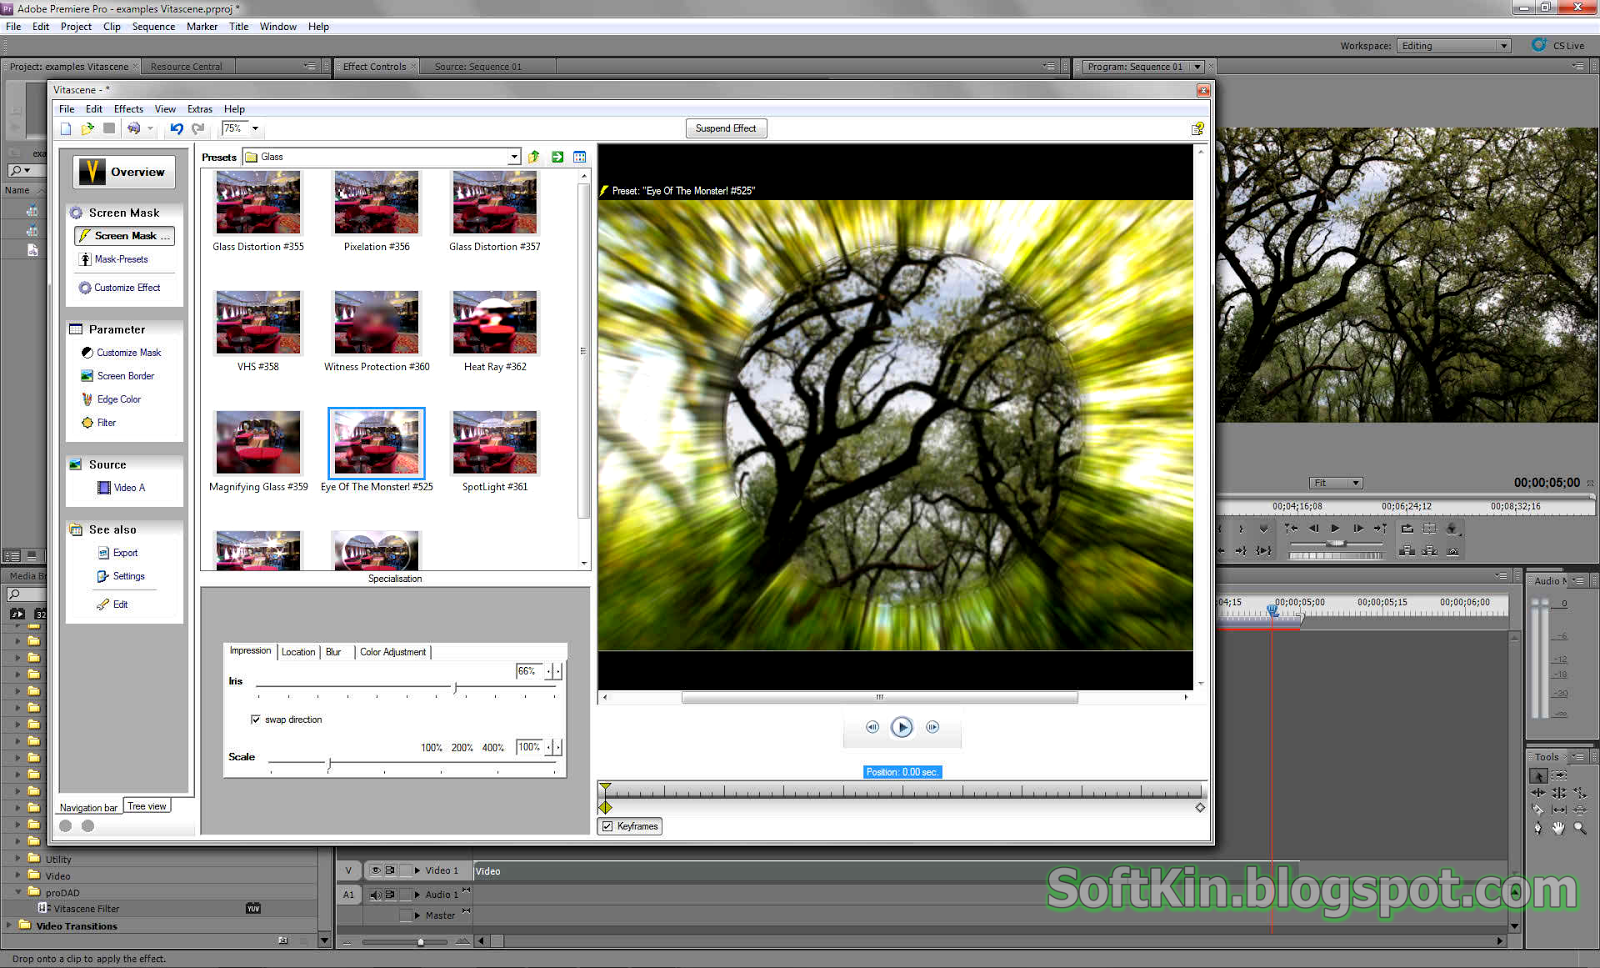Play the Program monitor sequence
The image size is (1600, 968).
[x=1335, y=528]
